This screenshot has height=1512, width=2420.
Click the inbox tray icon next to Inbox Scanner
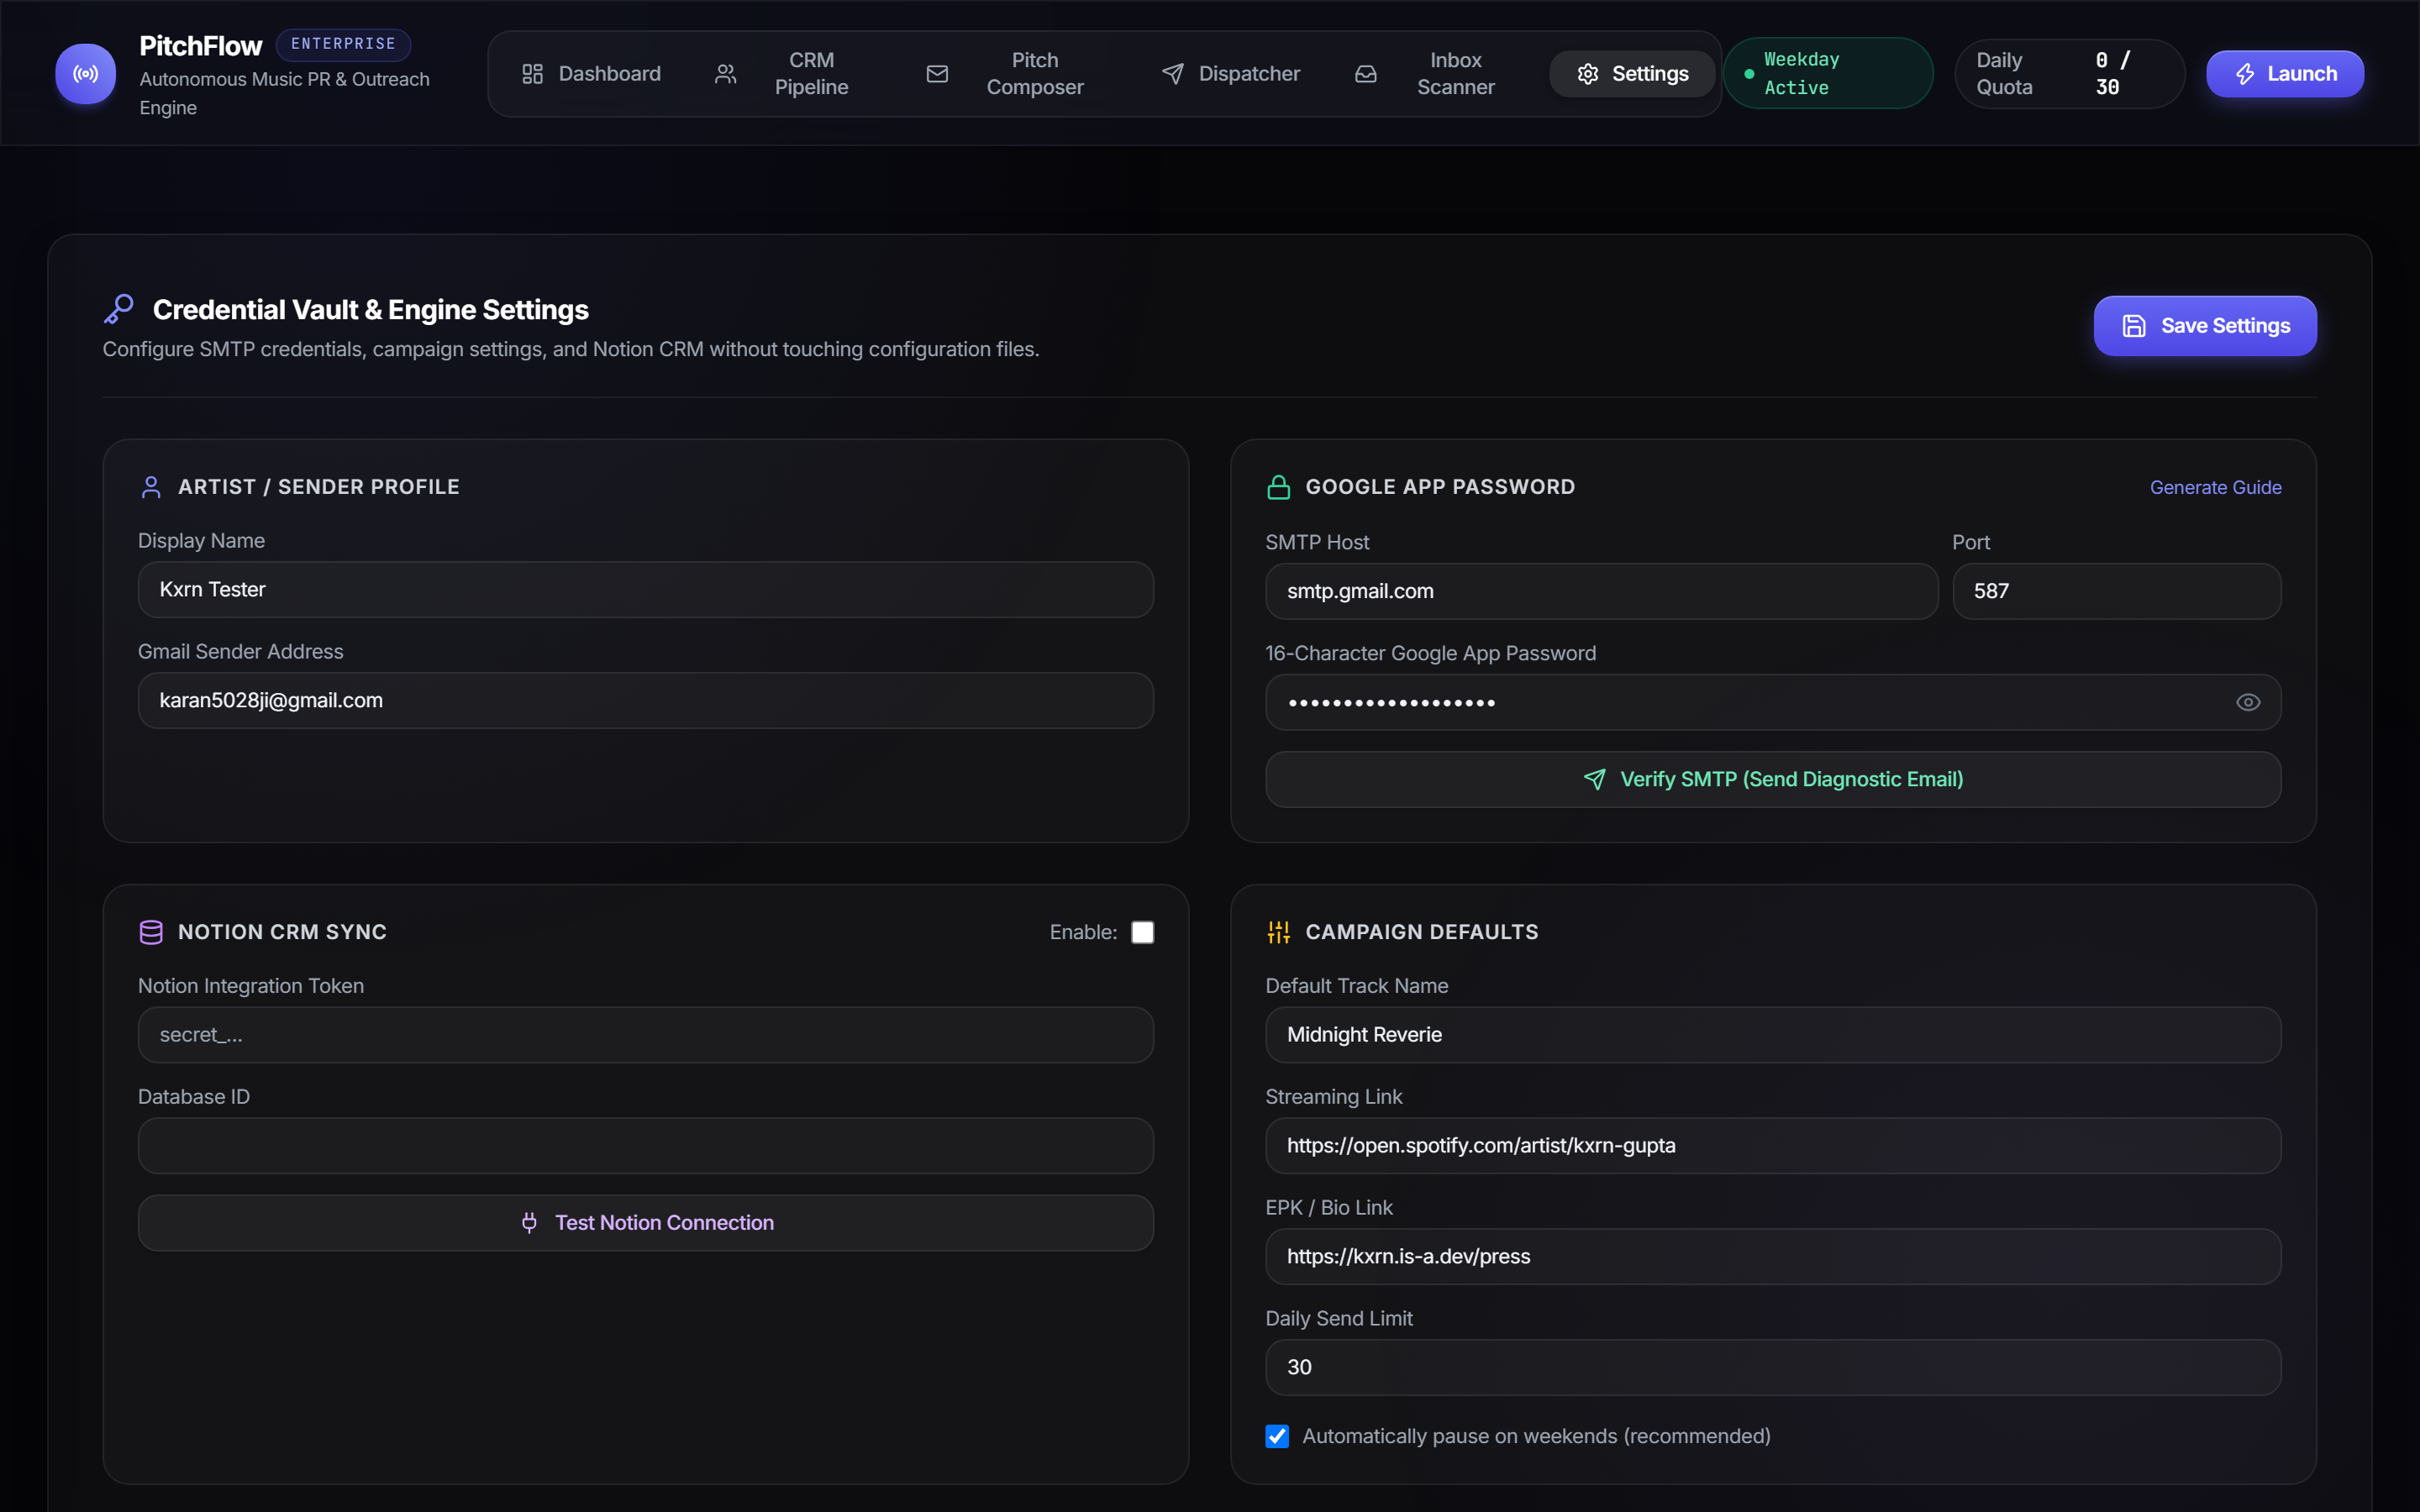tap(1366, 74)
